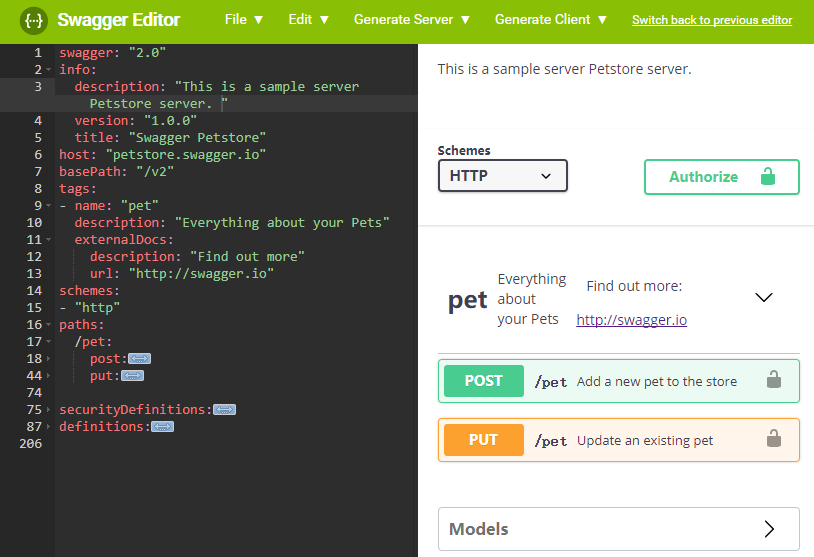Viewport: 814px width, 557px height.
Task: Open the Schemes HTTP dropdown
Action: point(503,175)
